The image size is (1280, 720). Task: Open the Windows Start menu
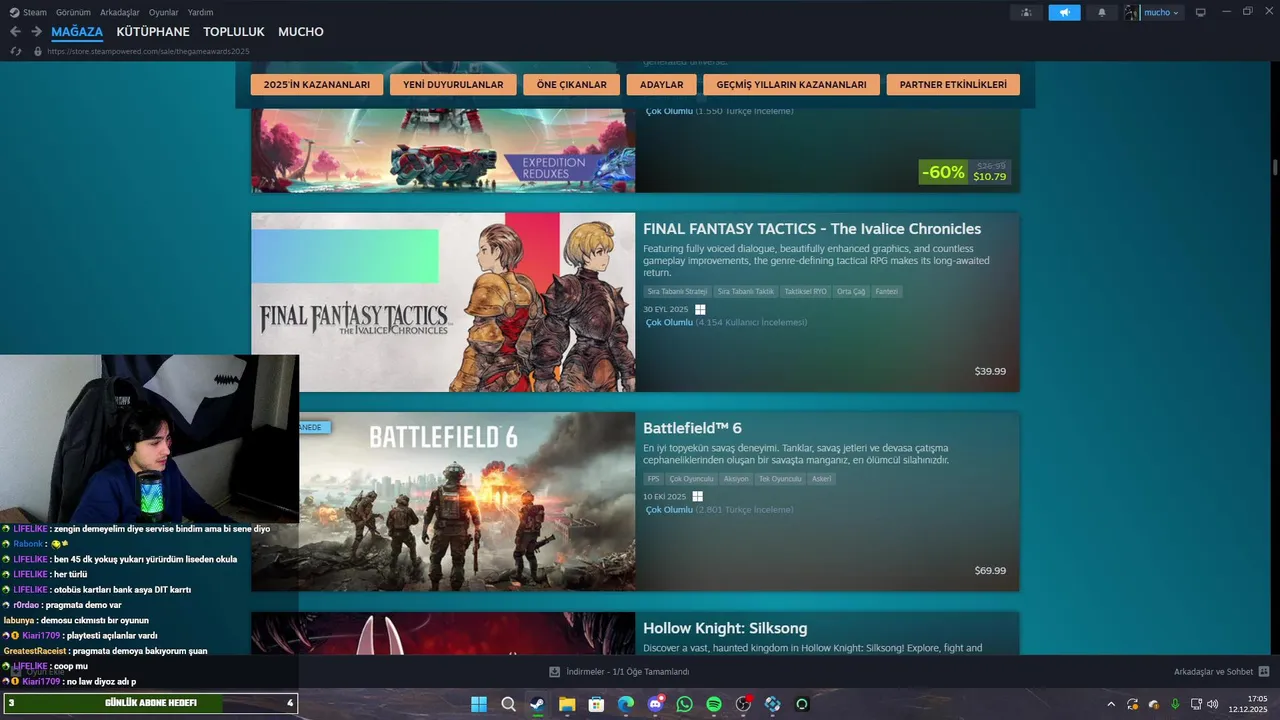479,704
